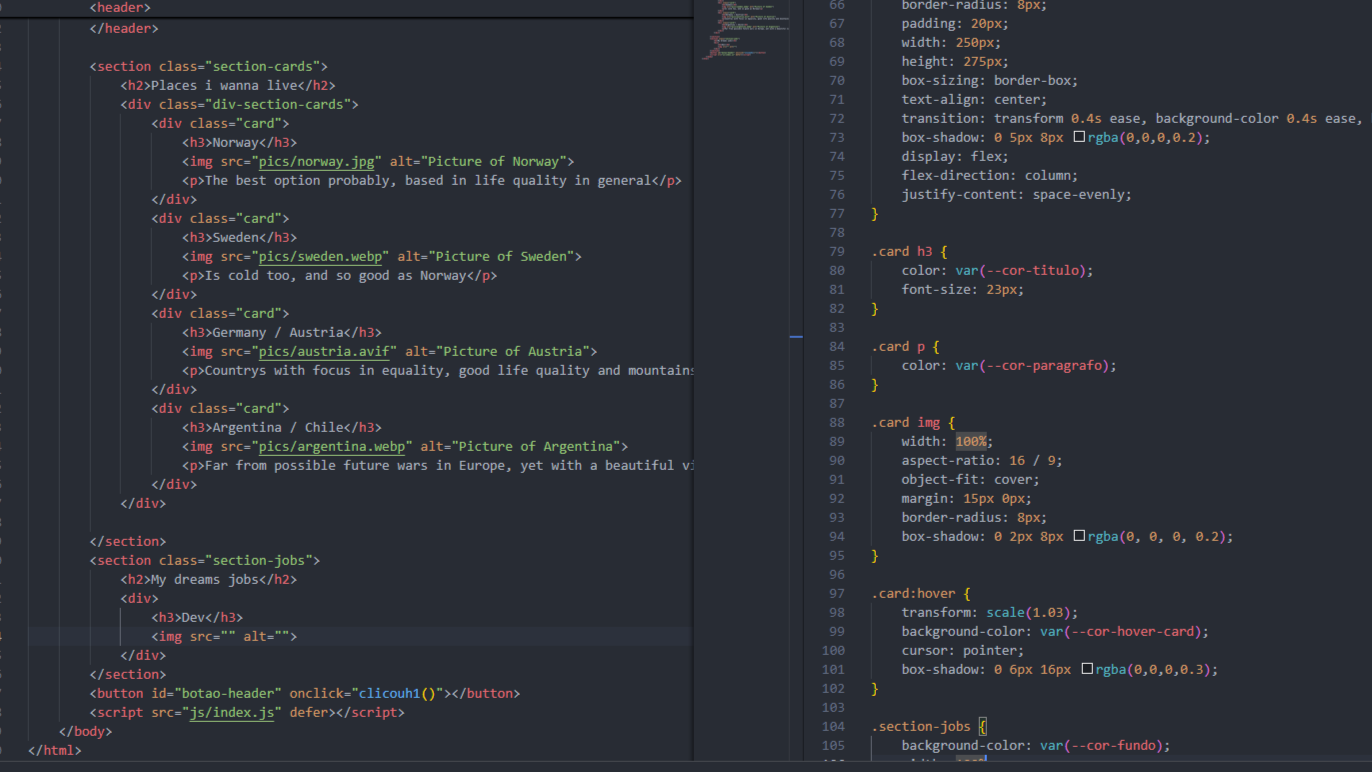Viewport: 1372px width, 772px height.
Task: Click the Places i wanna live heading text
Action: tap(224, 85)
